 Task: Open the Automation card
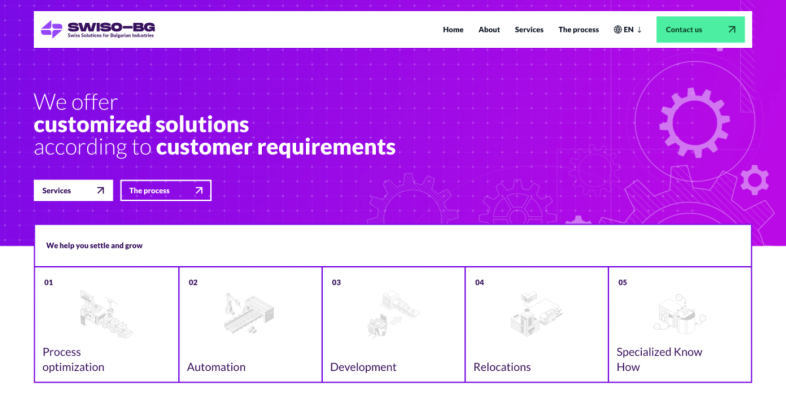[x=250, y=325]
